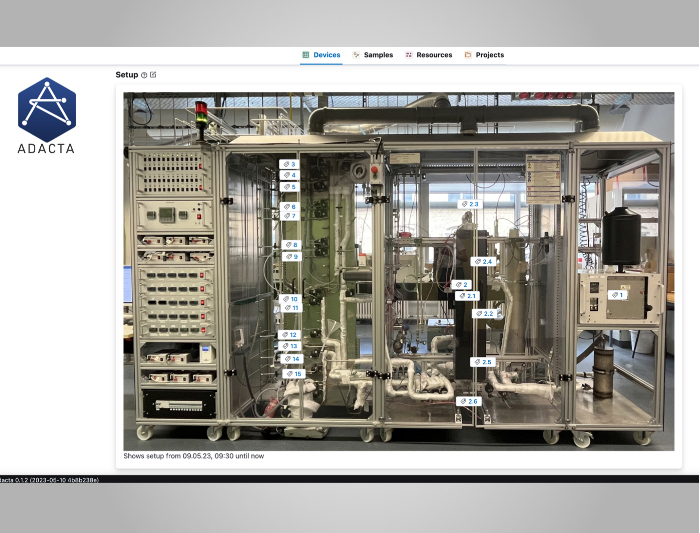Viewport: 700px width, 533px height.
Task: Select device tag 10
Action: pos(290,299)
